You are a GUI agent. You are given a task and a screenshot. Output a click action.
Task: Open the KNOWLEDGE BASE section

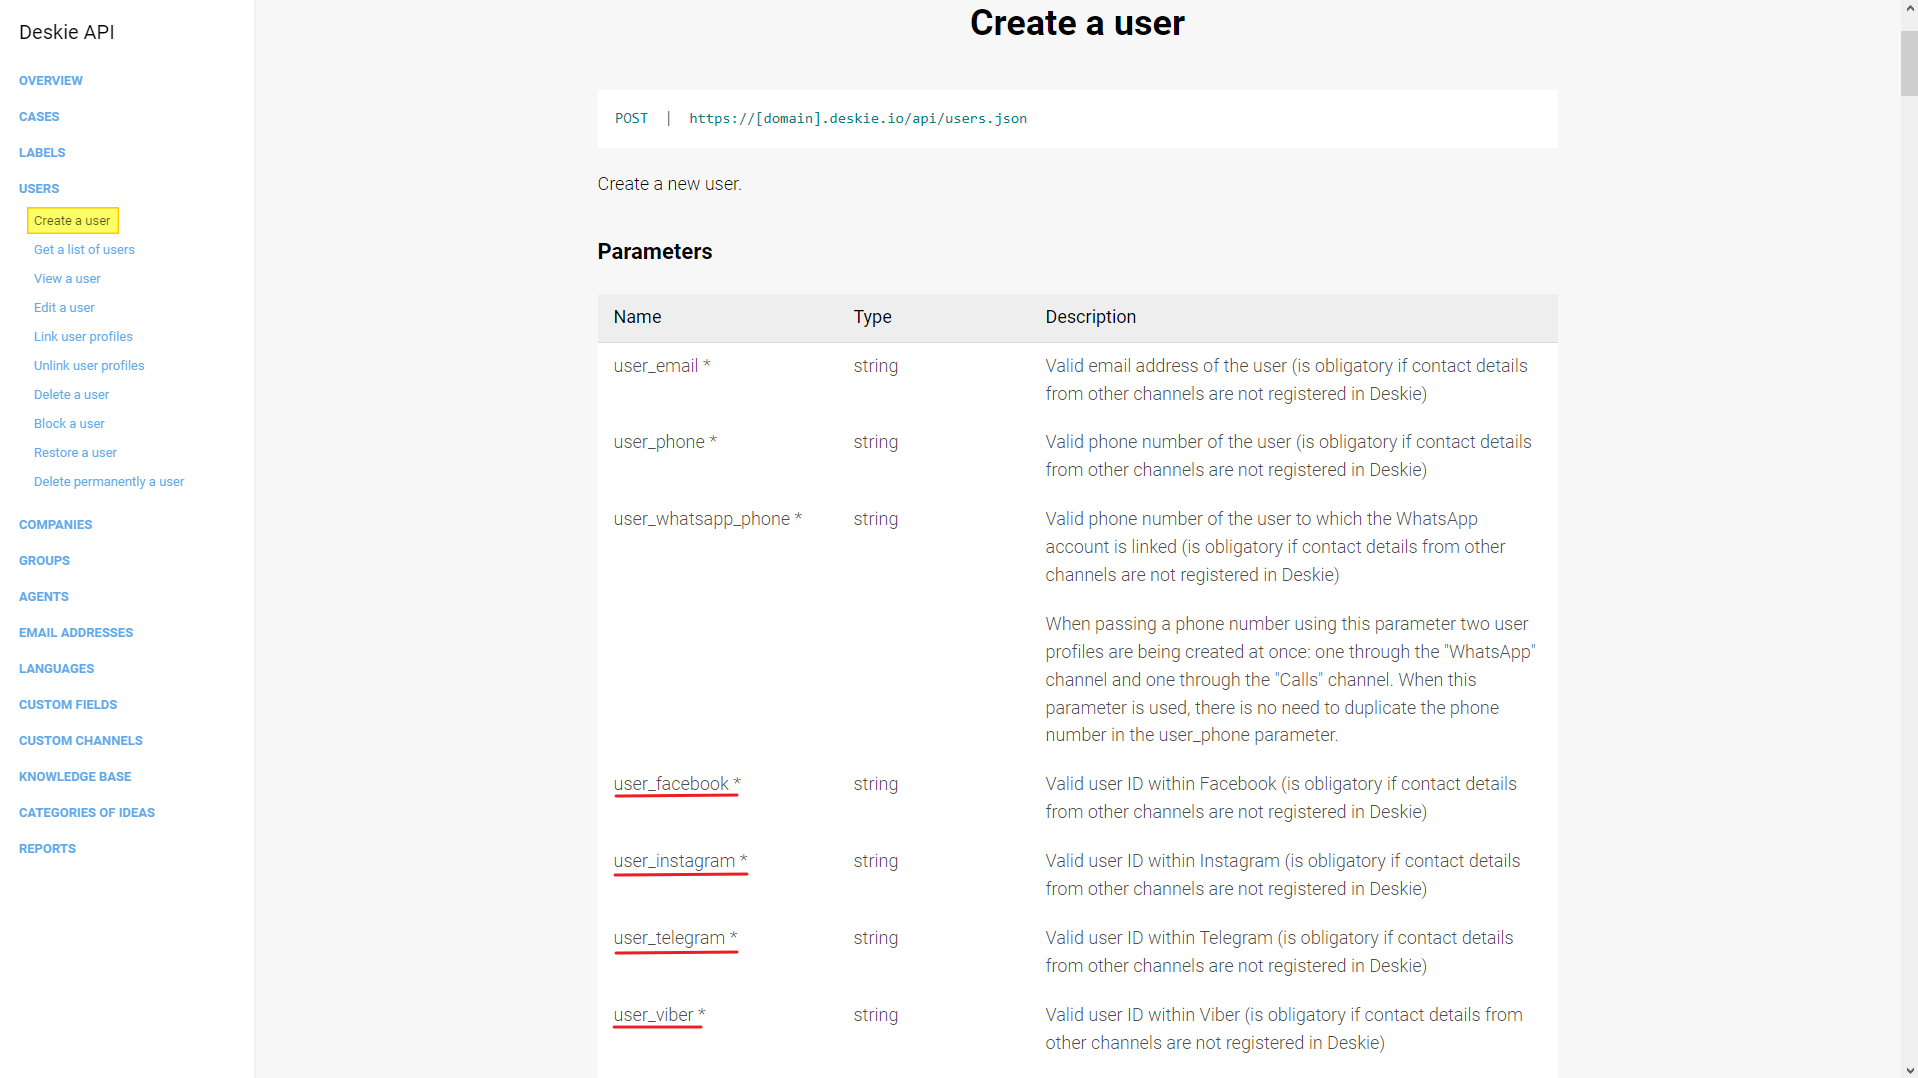75,777
